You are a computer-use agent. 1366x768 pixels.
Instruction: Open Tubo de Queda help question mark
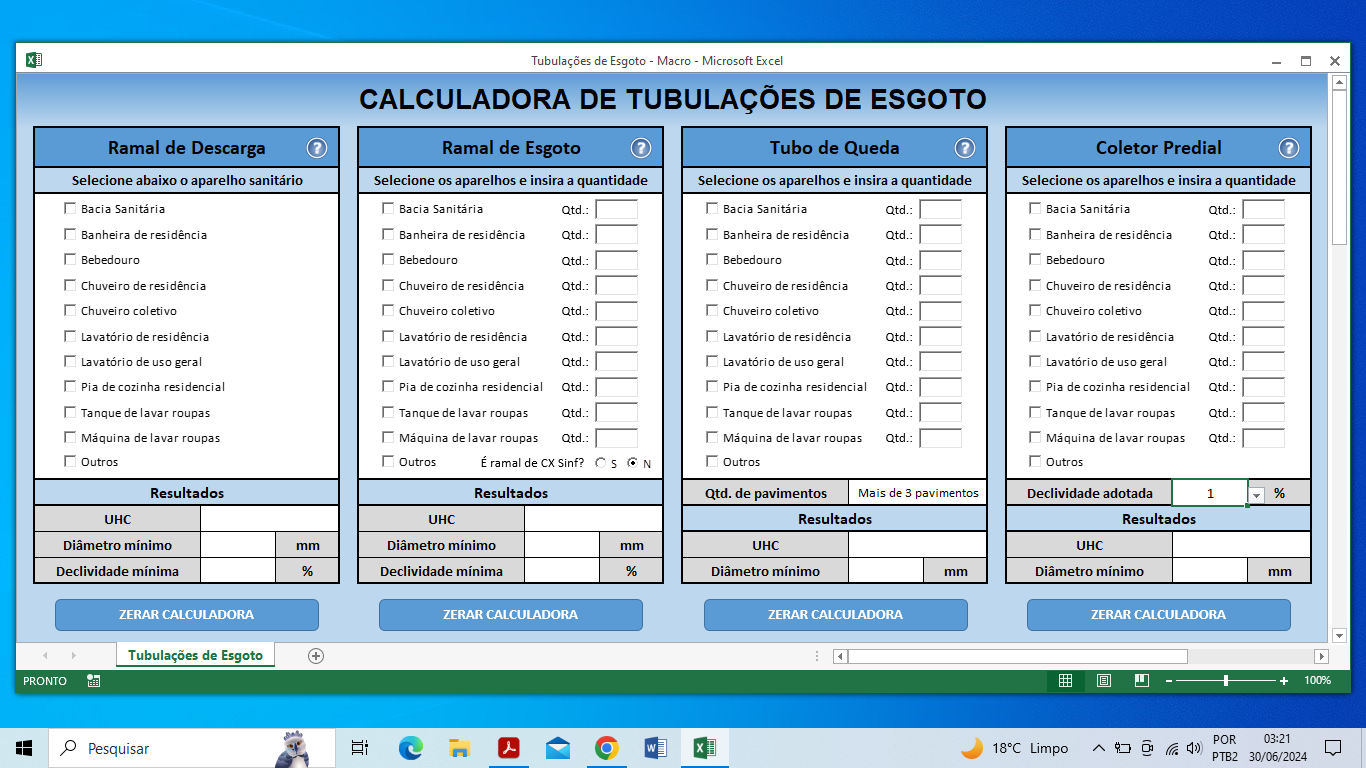(x=964, y=148)
